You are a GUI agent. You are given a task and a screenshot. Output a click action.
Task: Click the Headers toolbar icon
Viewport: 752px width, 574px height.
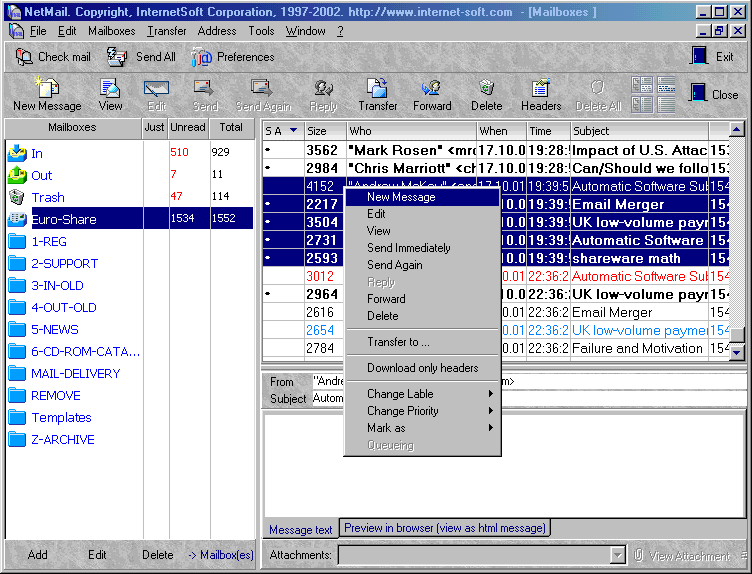[x=540, y=88]
